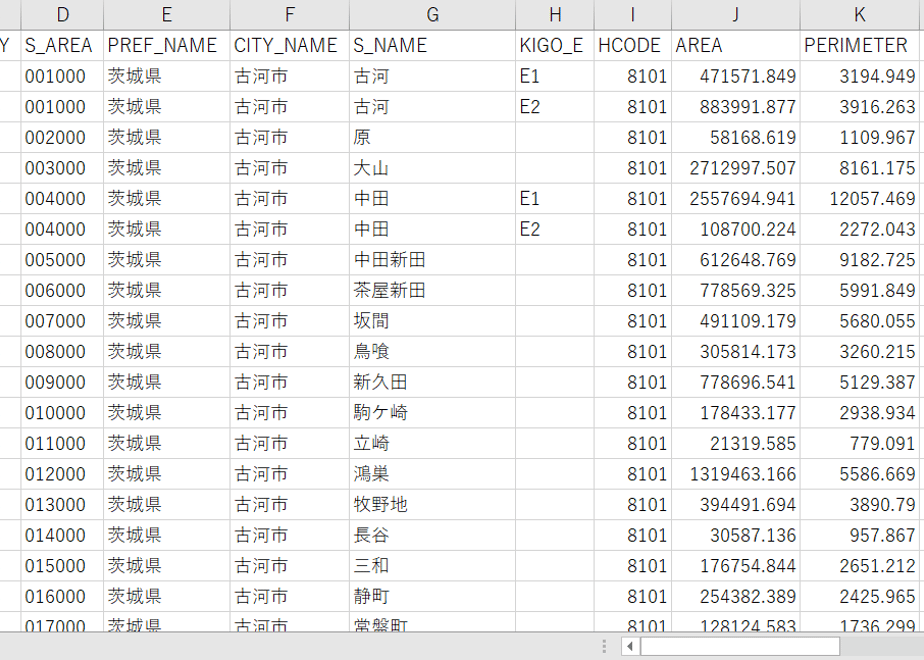Select the area cell 108700.224
The width and height of the screenshot is (924, 660).
click(x=735, y=229)
